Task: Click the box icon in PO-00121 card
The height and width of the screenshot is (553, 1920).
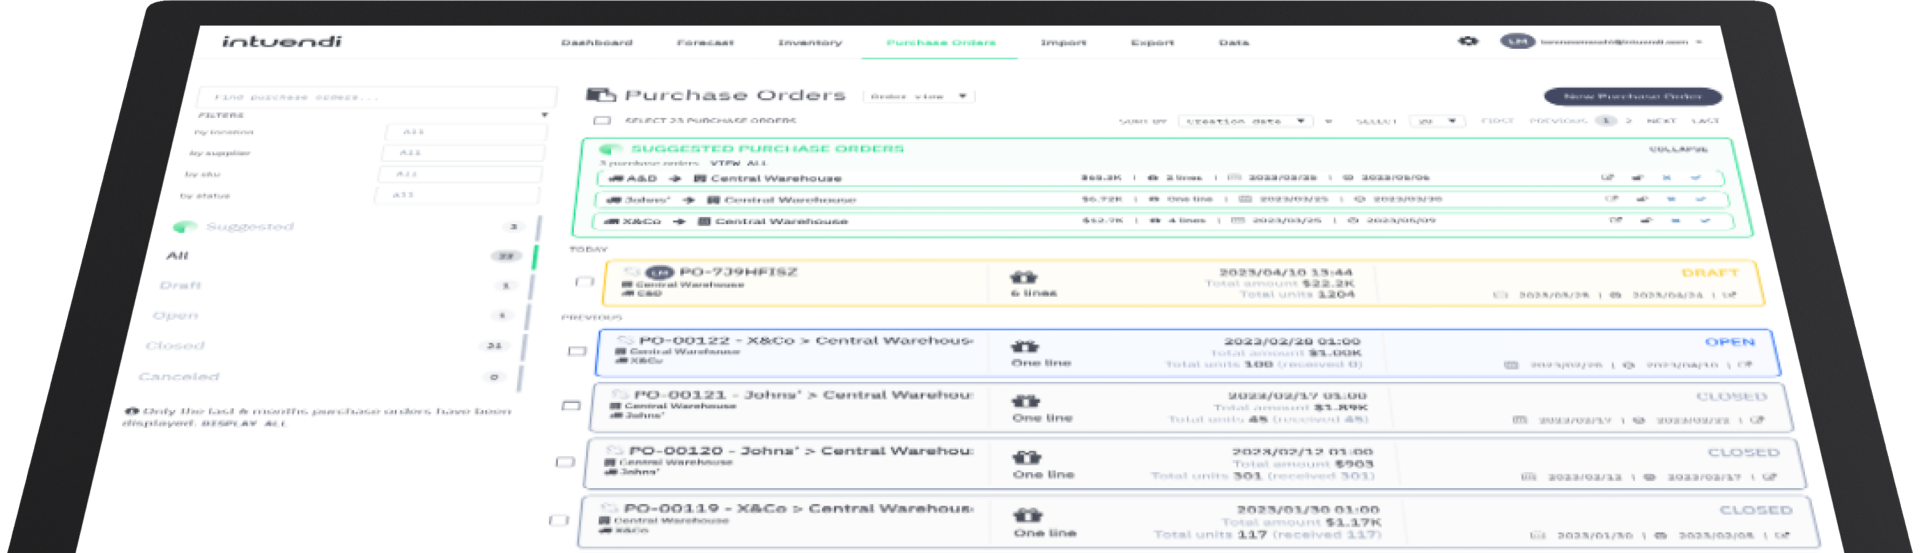Action: coord(1026,401)
